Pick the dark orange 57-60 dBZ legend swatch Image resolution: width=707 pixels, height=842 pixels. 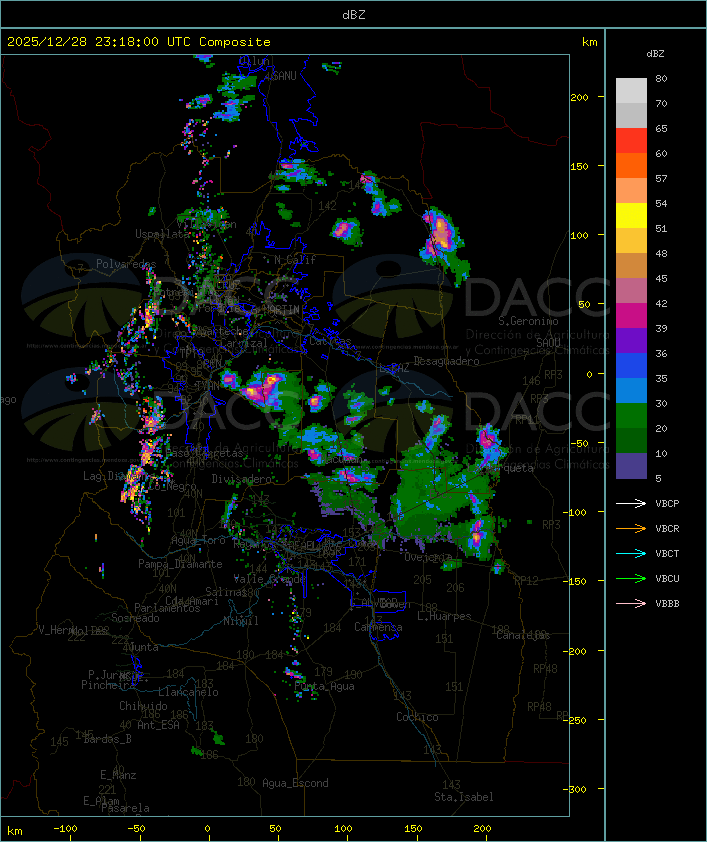[631, 165]
